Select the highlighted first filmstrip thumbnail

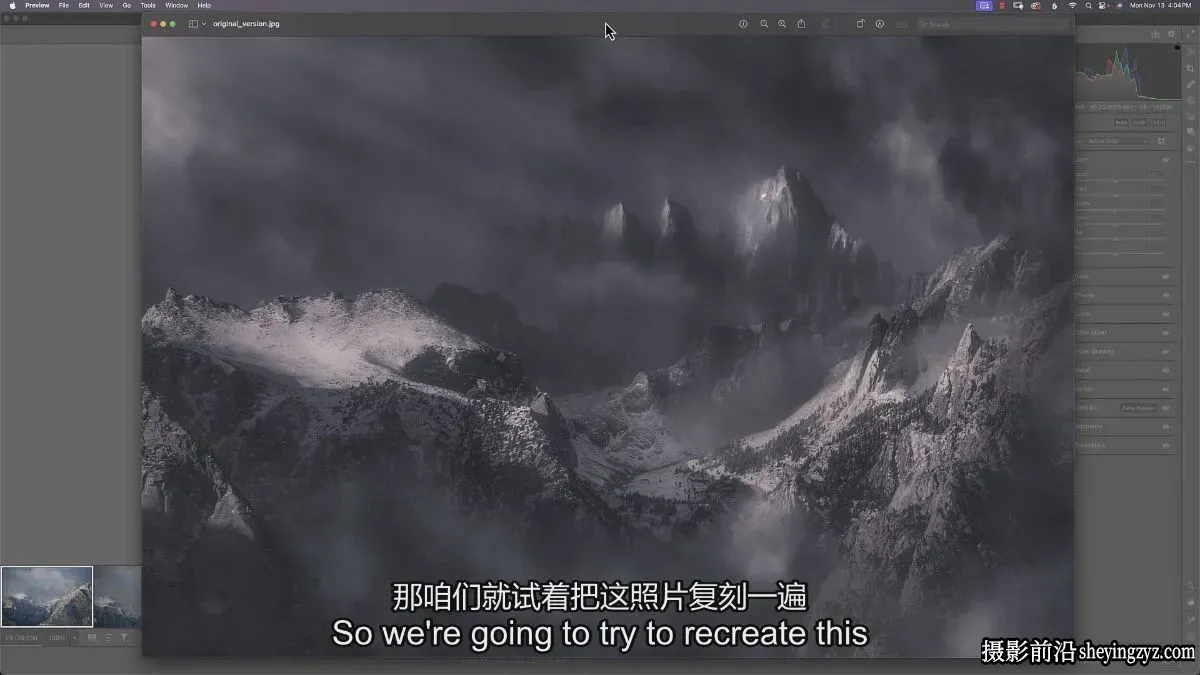[47, 597]
